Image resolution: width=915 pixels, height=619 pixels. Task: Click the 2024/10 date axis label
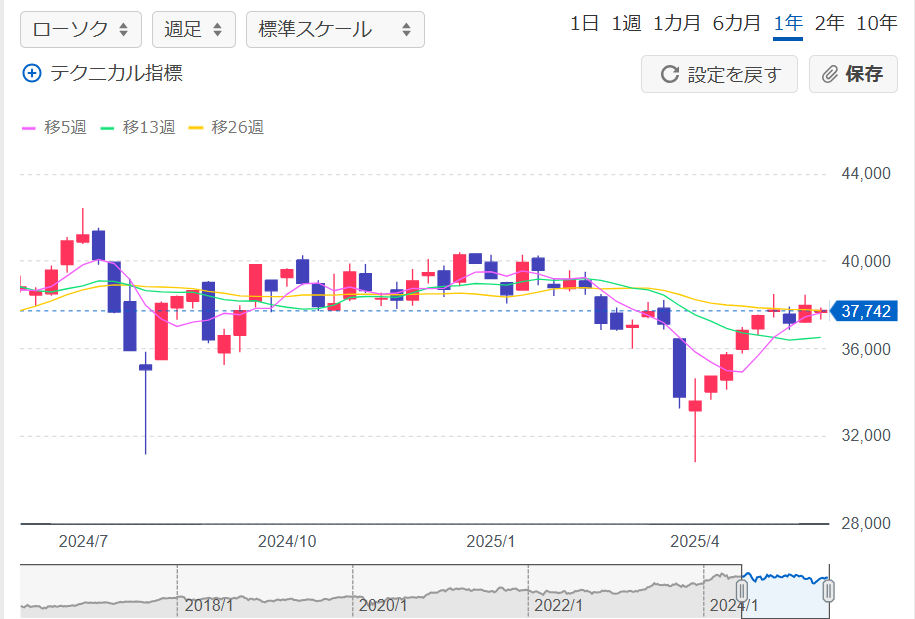tap(287, 541)
